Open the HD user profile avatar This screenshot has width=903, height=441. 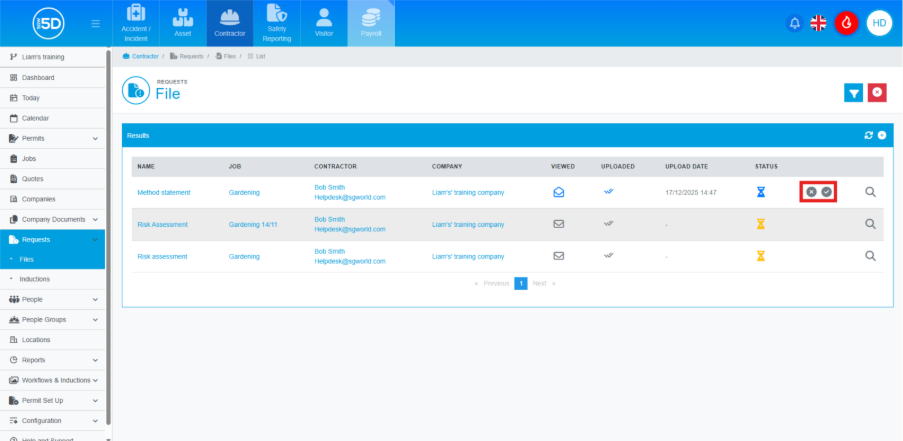coord(879,23)
